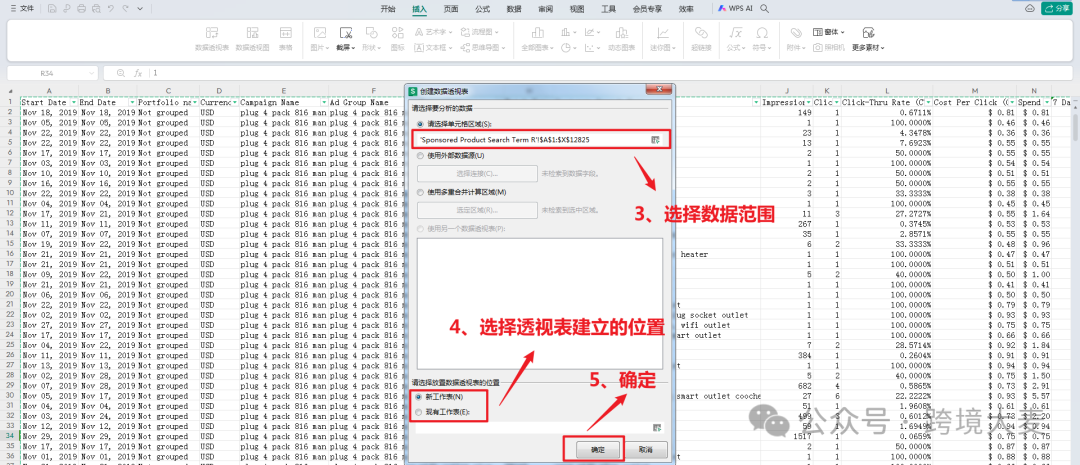Click the 选定区域(R)... button

[x=477, y=209]
